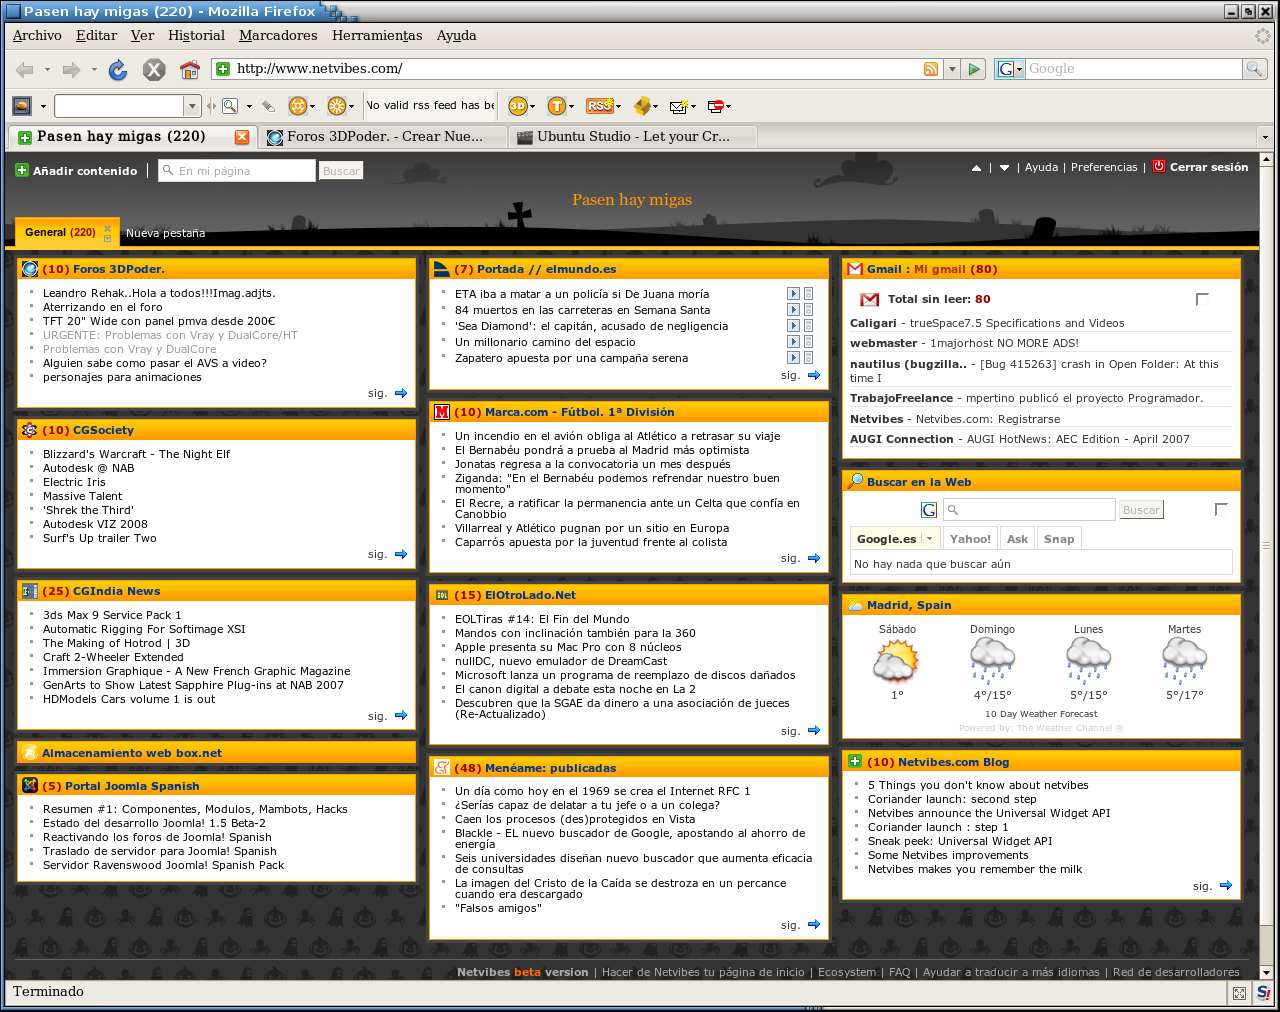Click the orange RSS feed icon in address bar
Image resolution: width=1280 pixels, height=1012 pixels.
[x=931, y=69]
